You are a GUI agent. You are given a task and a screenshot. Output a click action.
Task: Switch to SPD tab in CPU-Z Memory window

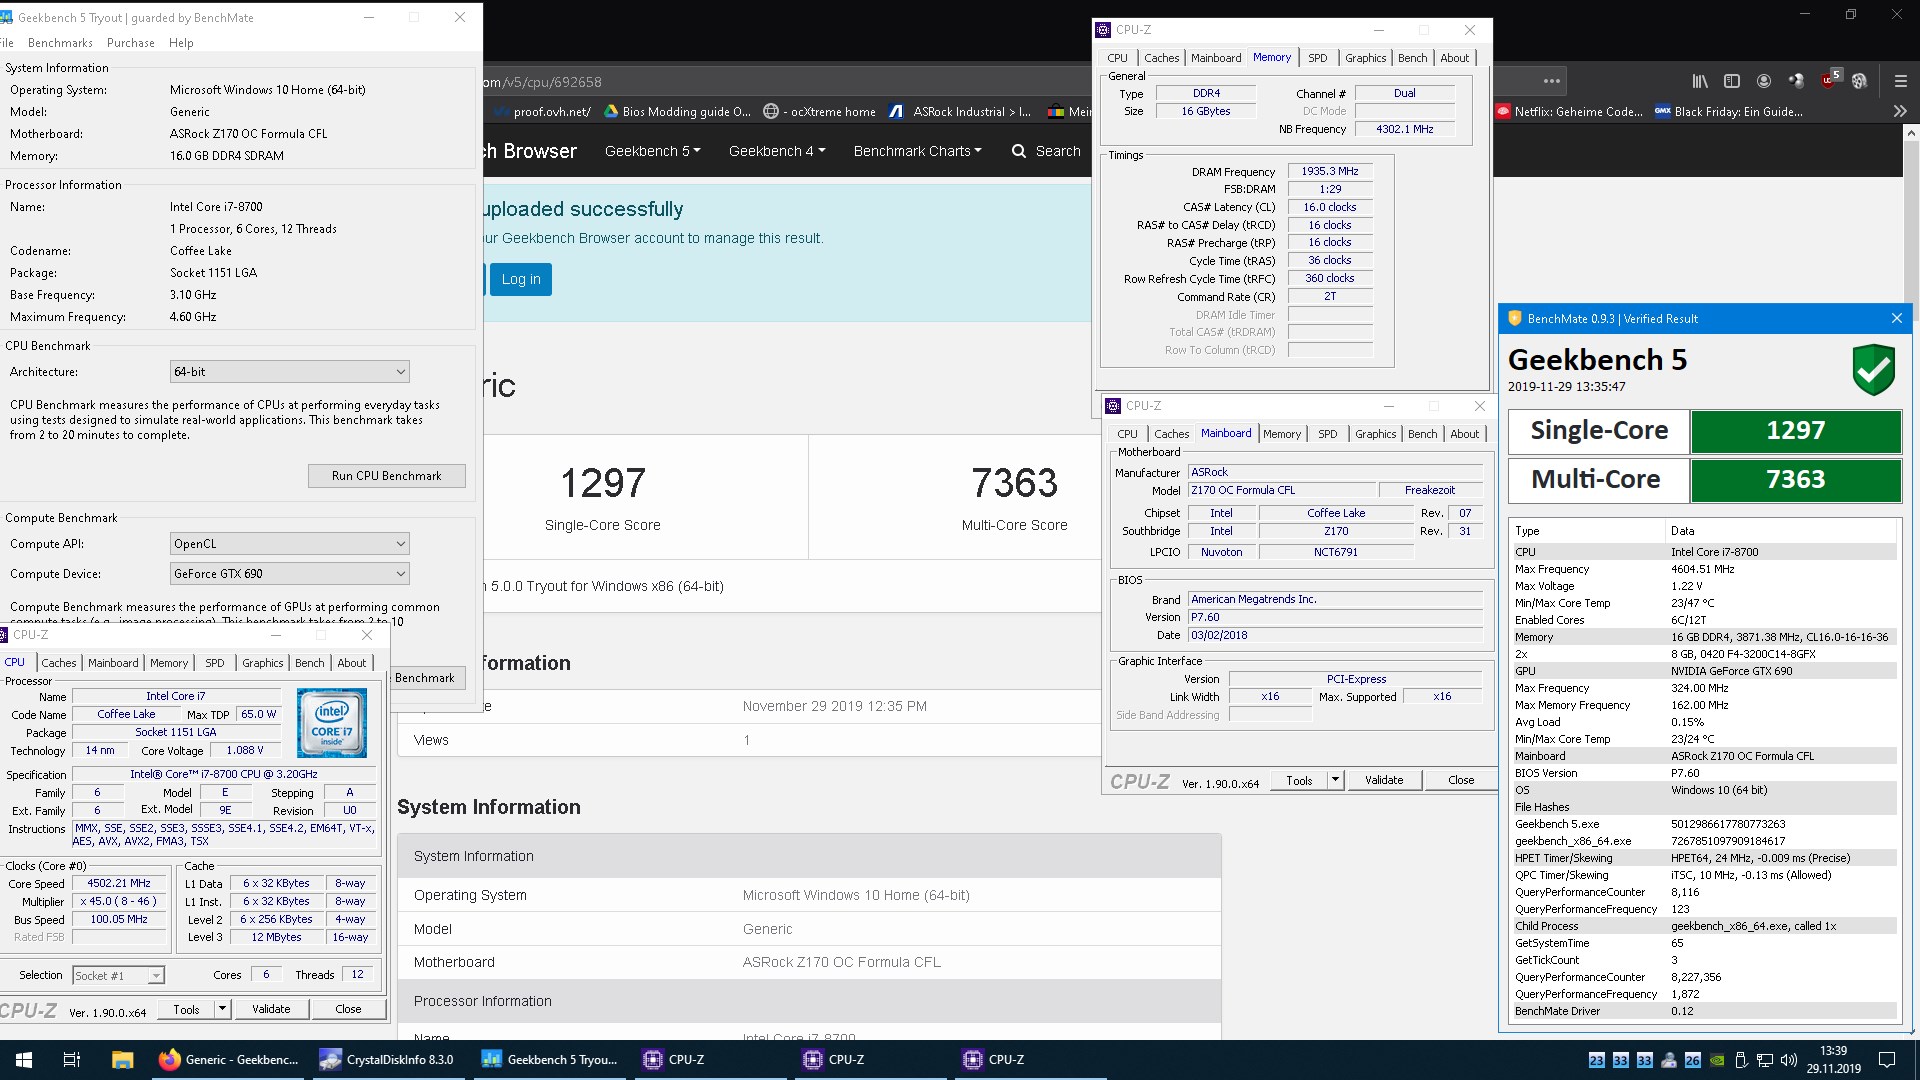(x=1318, y=58)
